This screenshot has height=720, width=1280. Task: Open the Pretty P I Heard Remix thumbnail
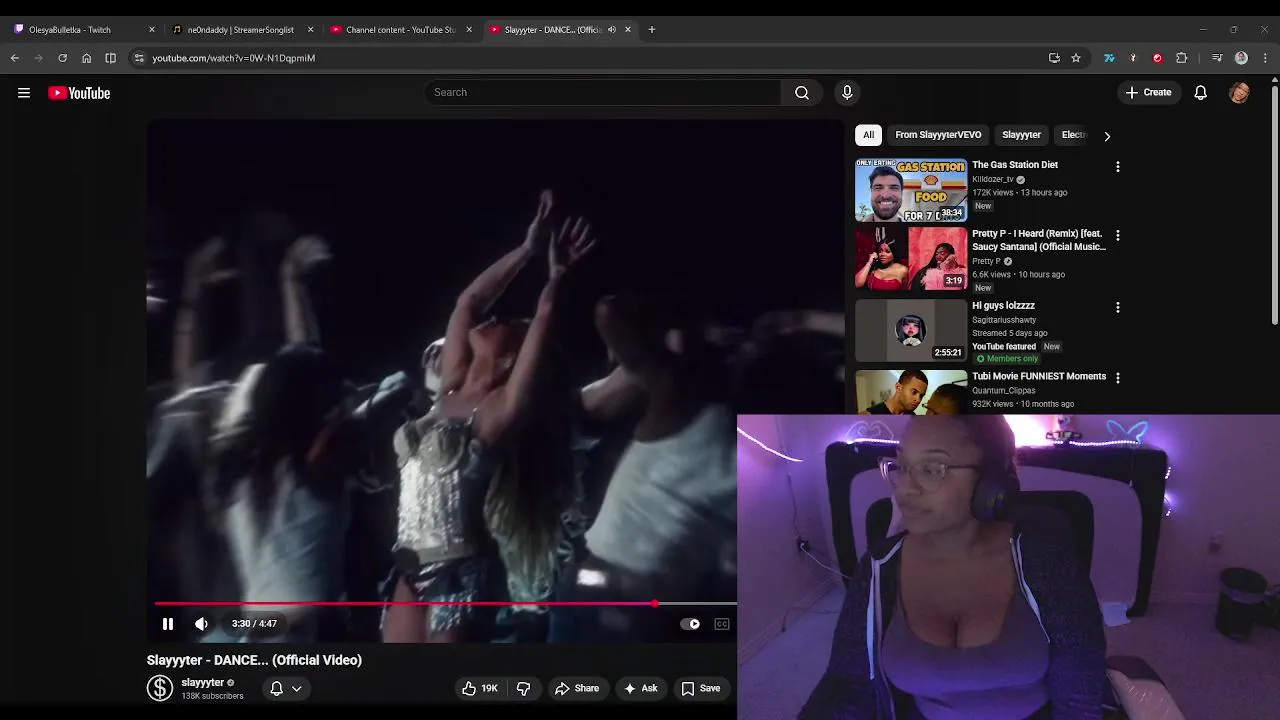point(911,259)
